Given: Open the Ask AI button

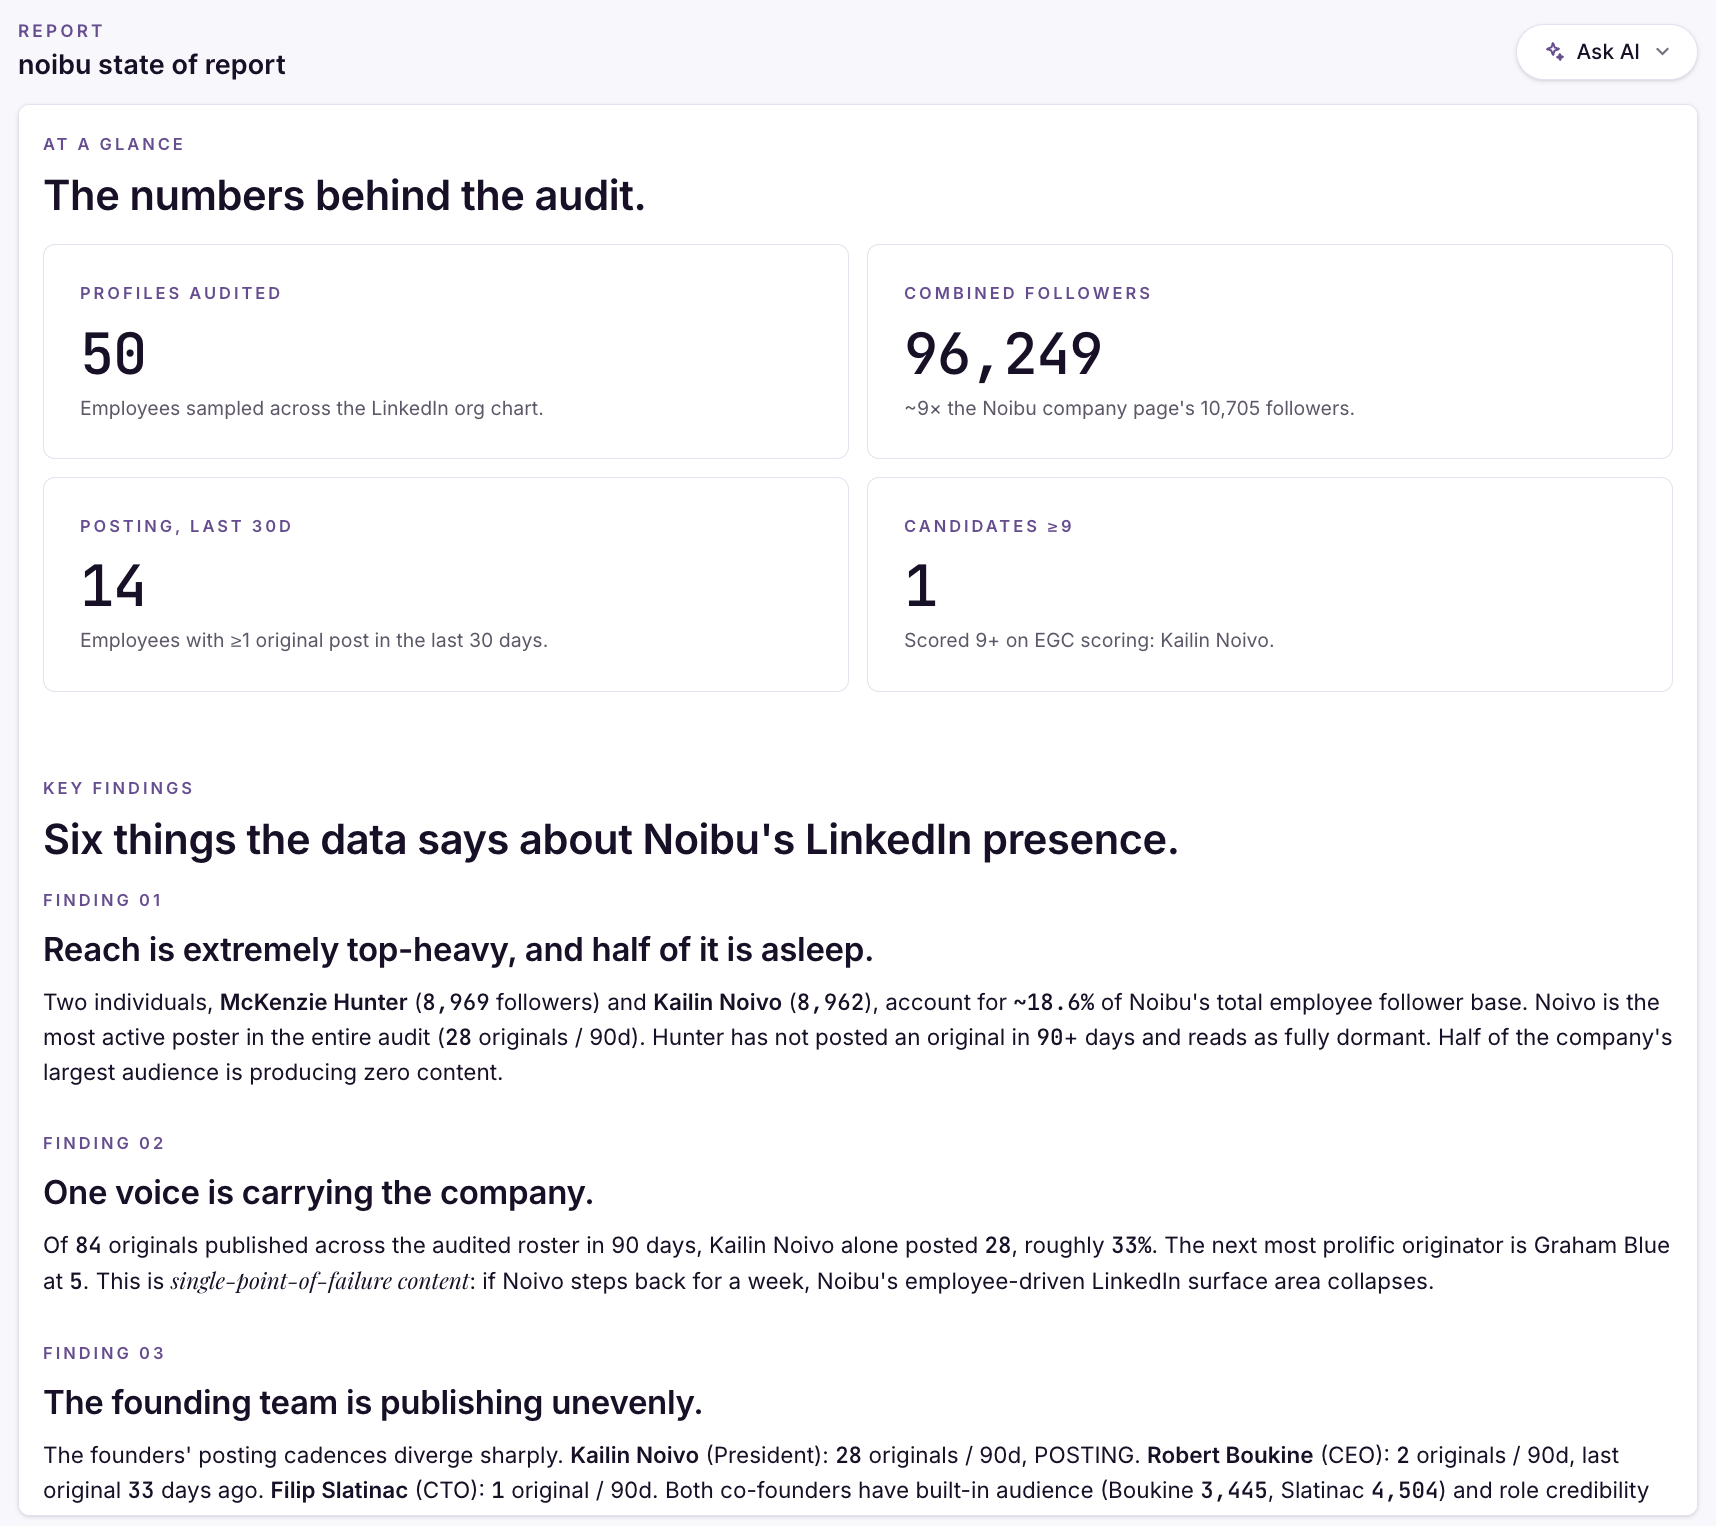Looking at the screenshot, I should (x=1606, y=52).
